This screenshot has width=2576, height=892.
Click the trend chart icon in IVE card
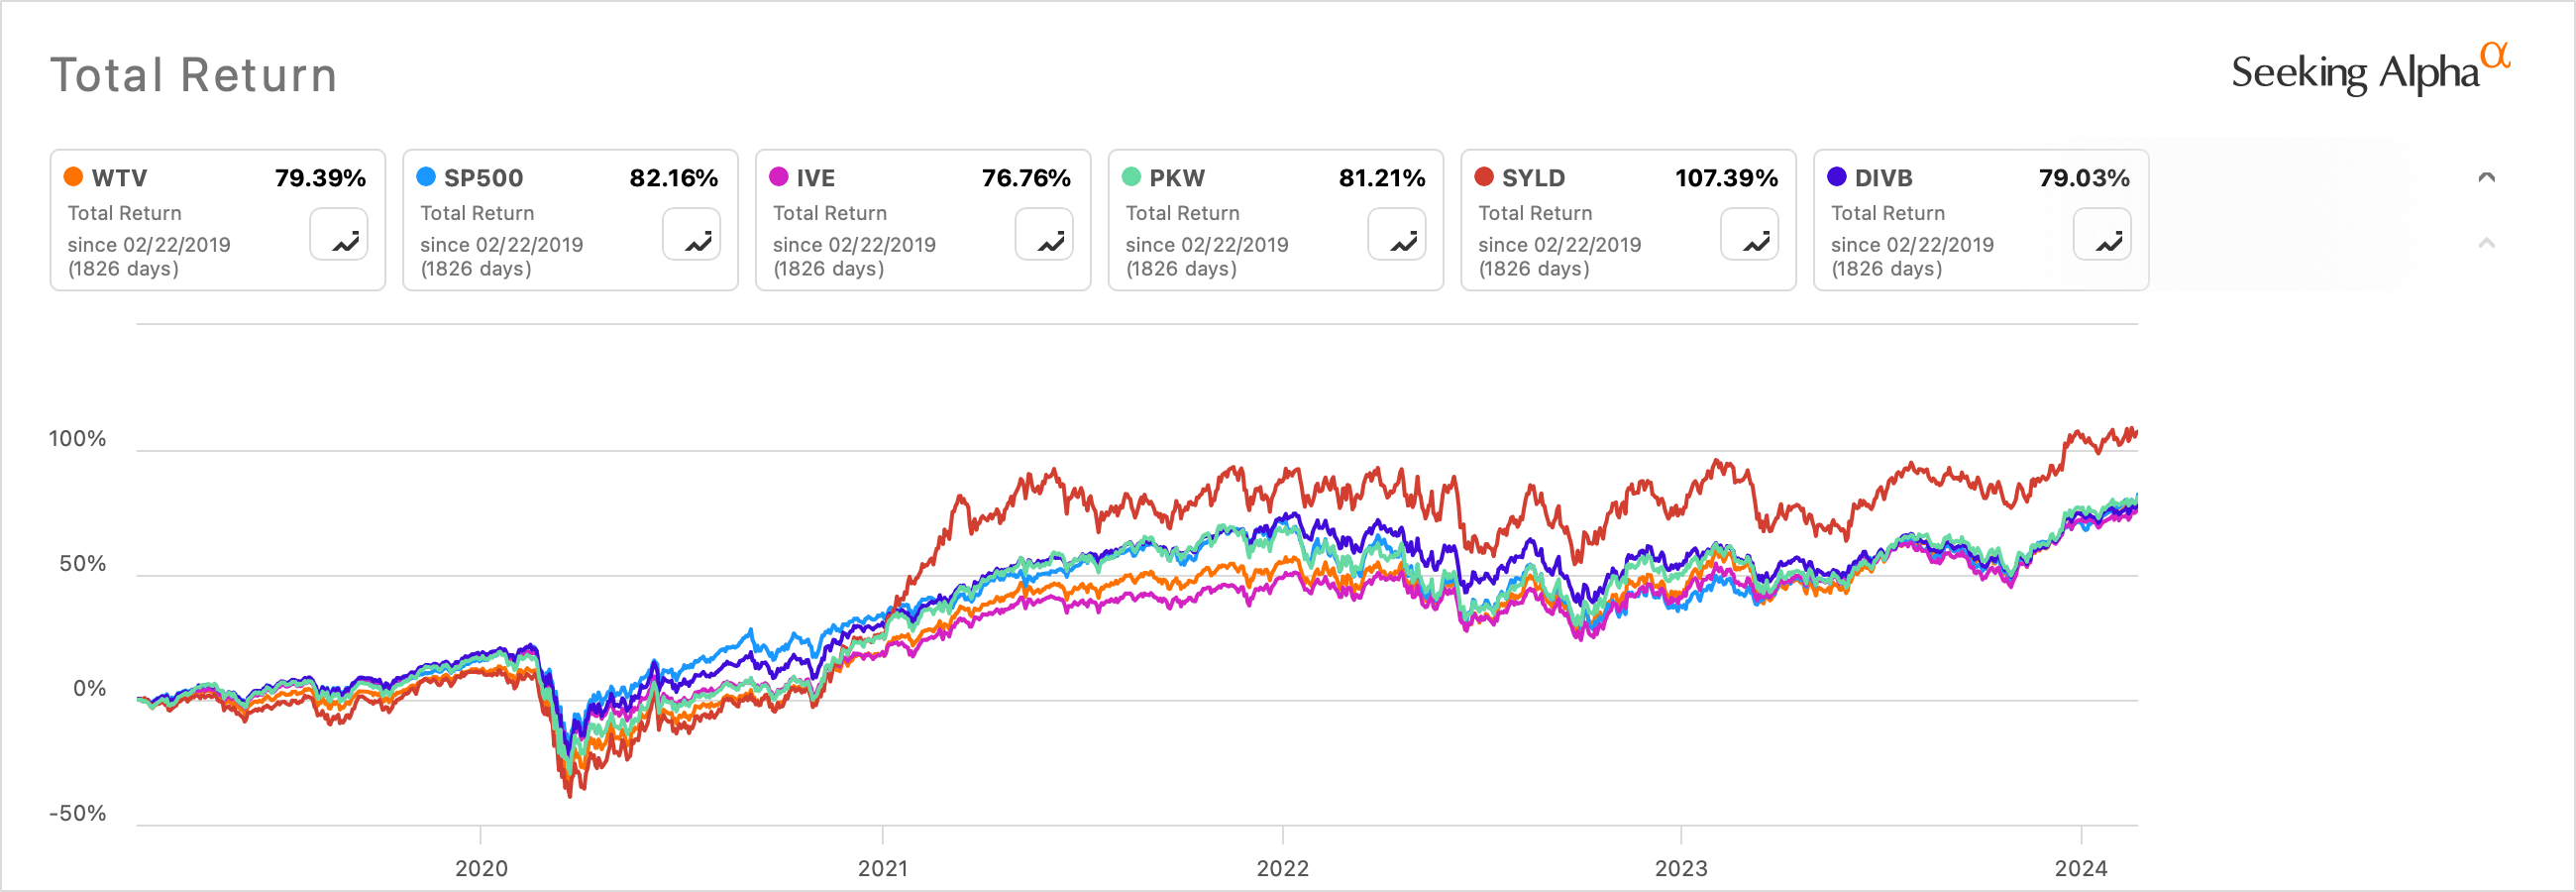(1044, 235)
